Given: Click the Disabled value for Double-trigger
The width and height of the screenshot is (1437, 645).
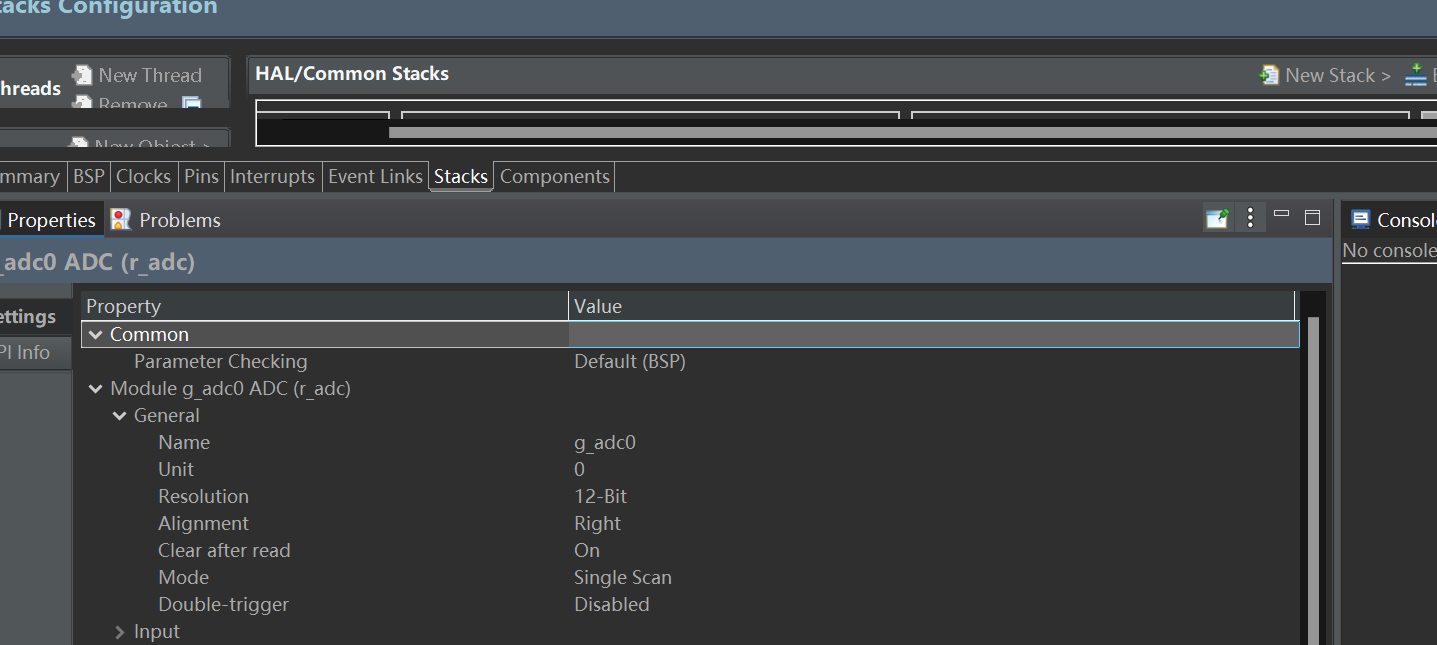Looking at the screenshot, I should [612, 605].
